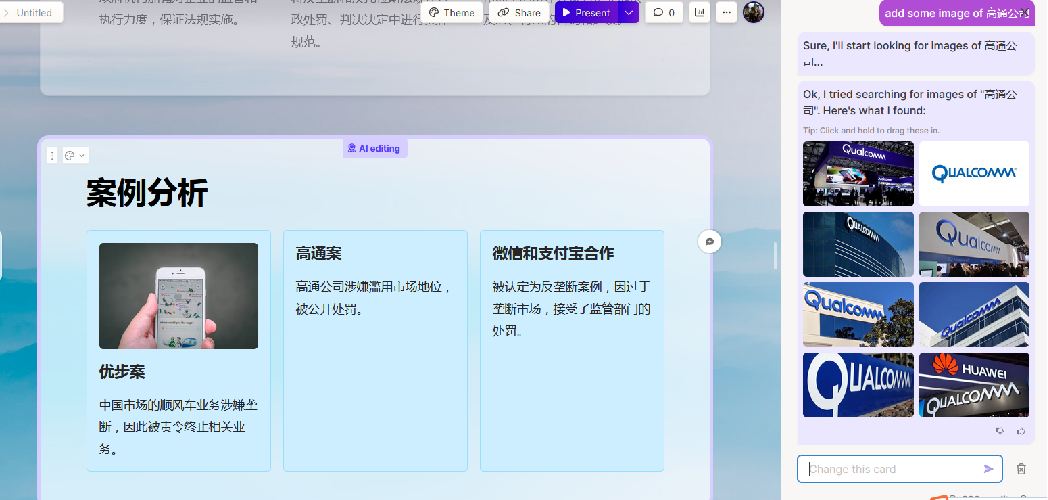The image size is (1048, 500).
Task: Open card drag handle menu
Action: (x=53, y=155)
